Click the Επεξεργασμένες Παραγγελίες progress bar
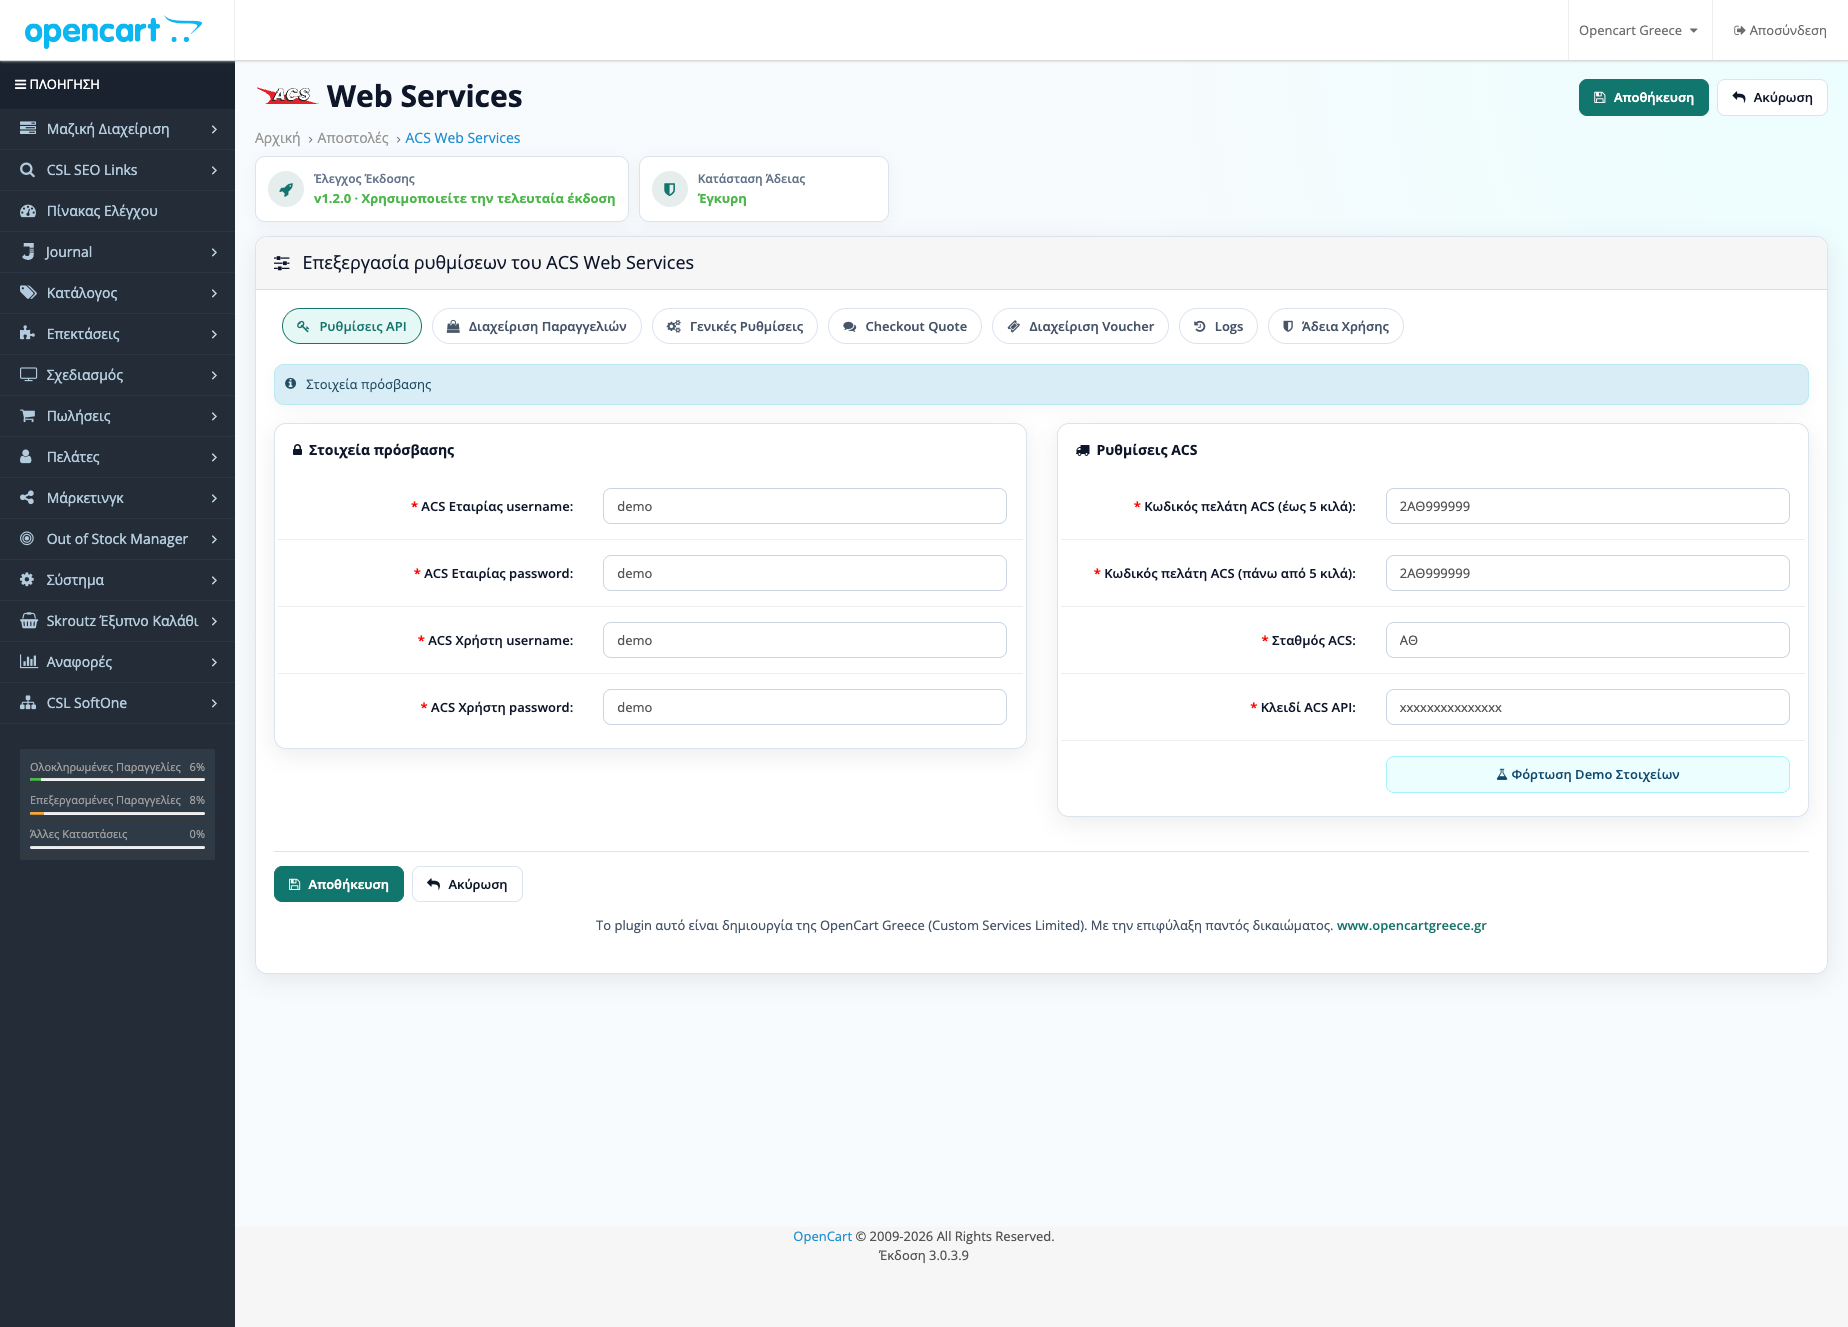Screen dimensions: 1848x1327 point(117,813)
